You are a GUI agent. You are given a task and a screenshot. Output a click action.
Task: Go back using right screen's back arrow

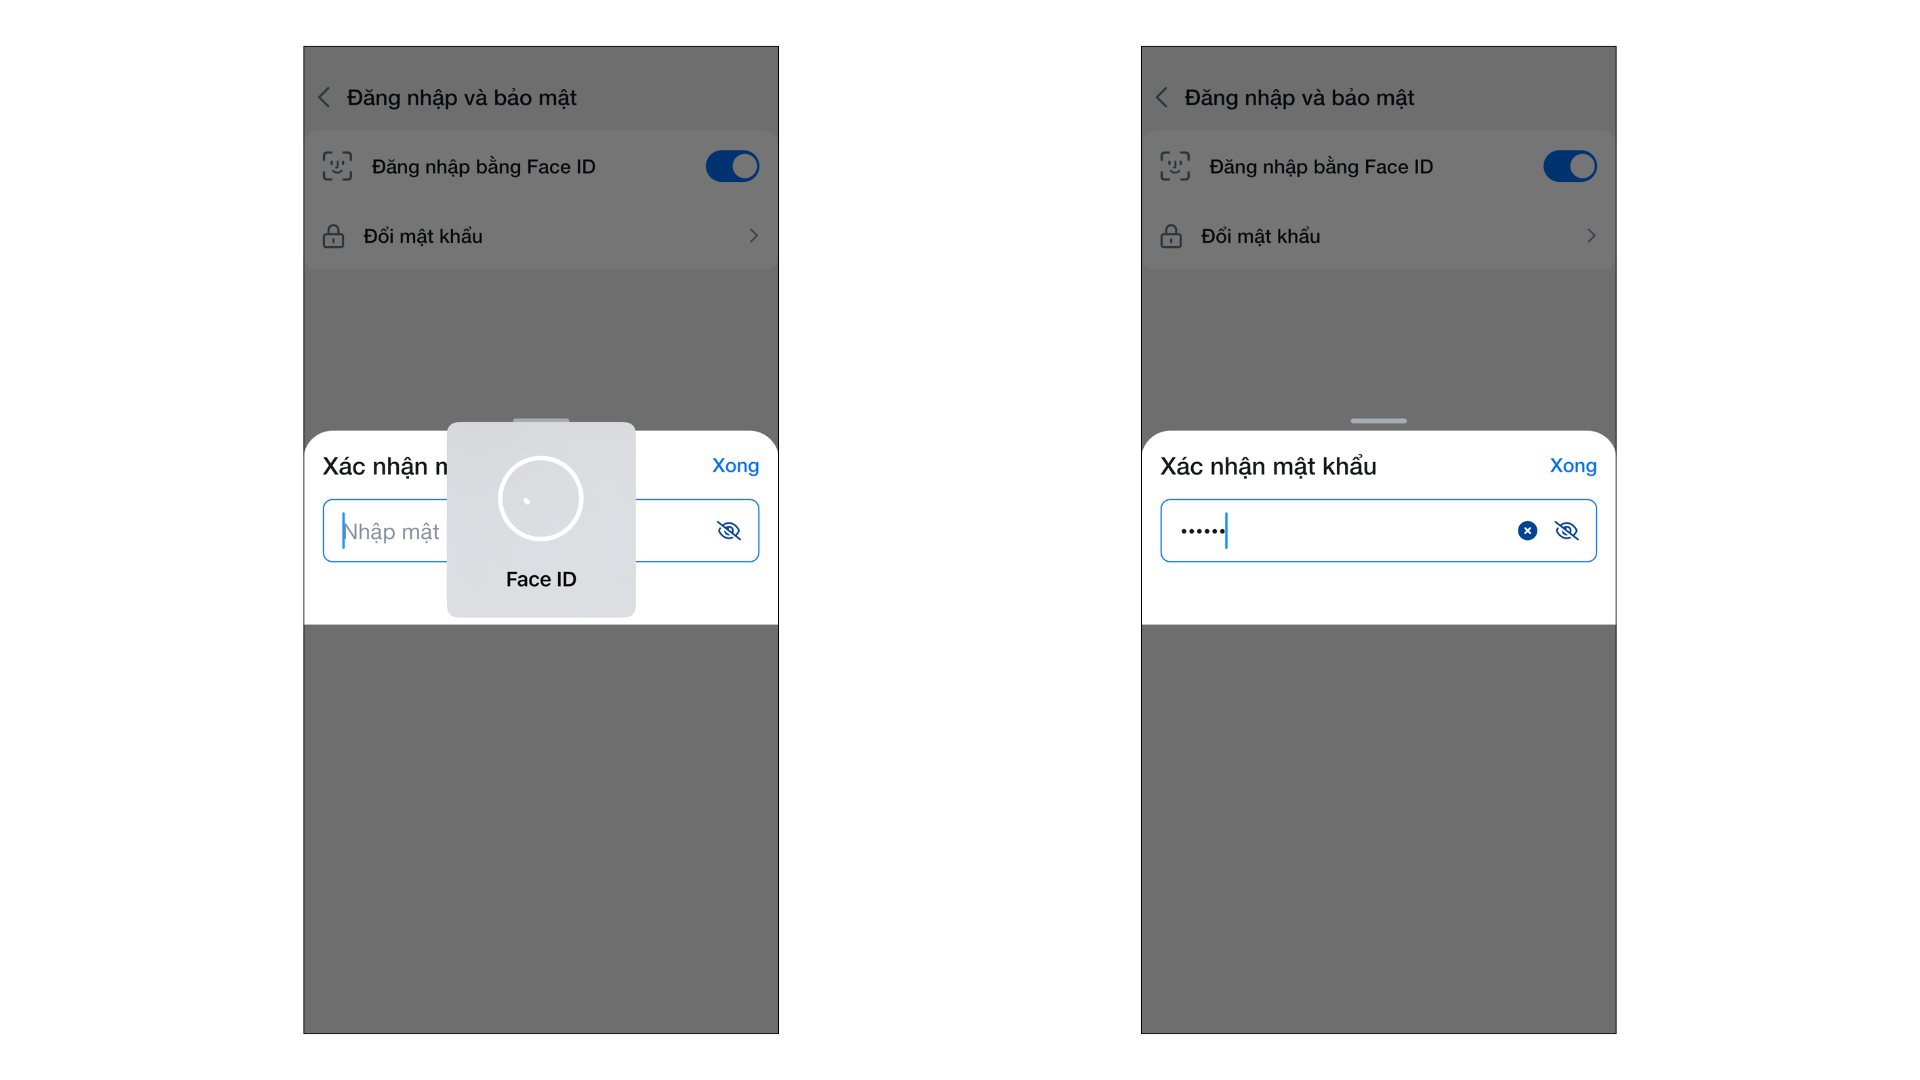pos(1162,97)
